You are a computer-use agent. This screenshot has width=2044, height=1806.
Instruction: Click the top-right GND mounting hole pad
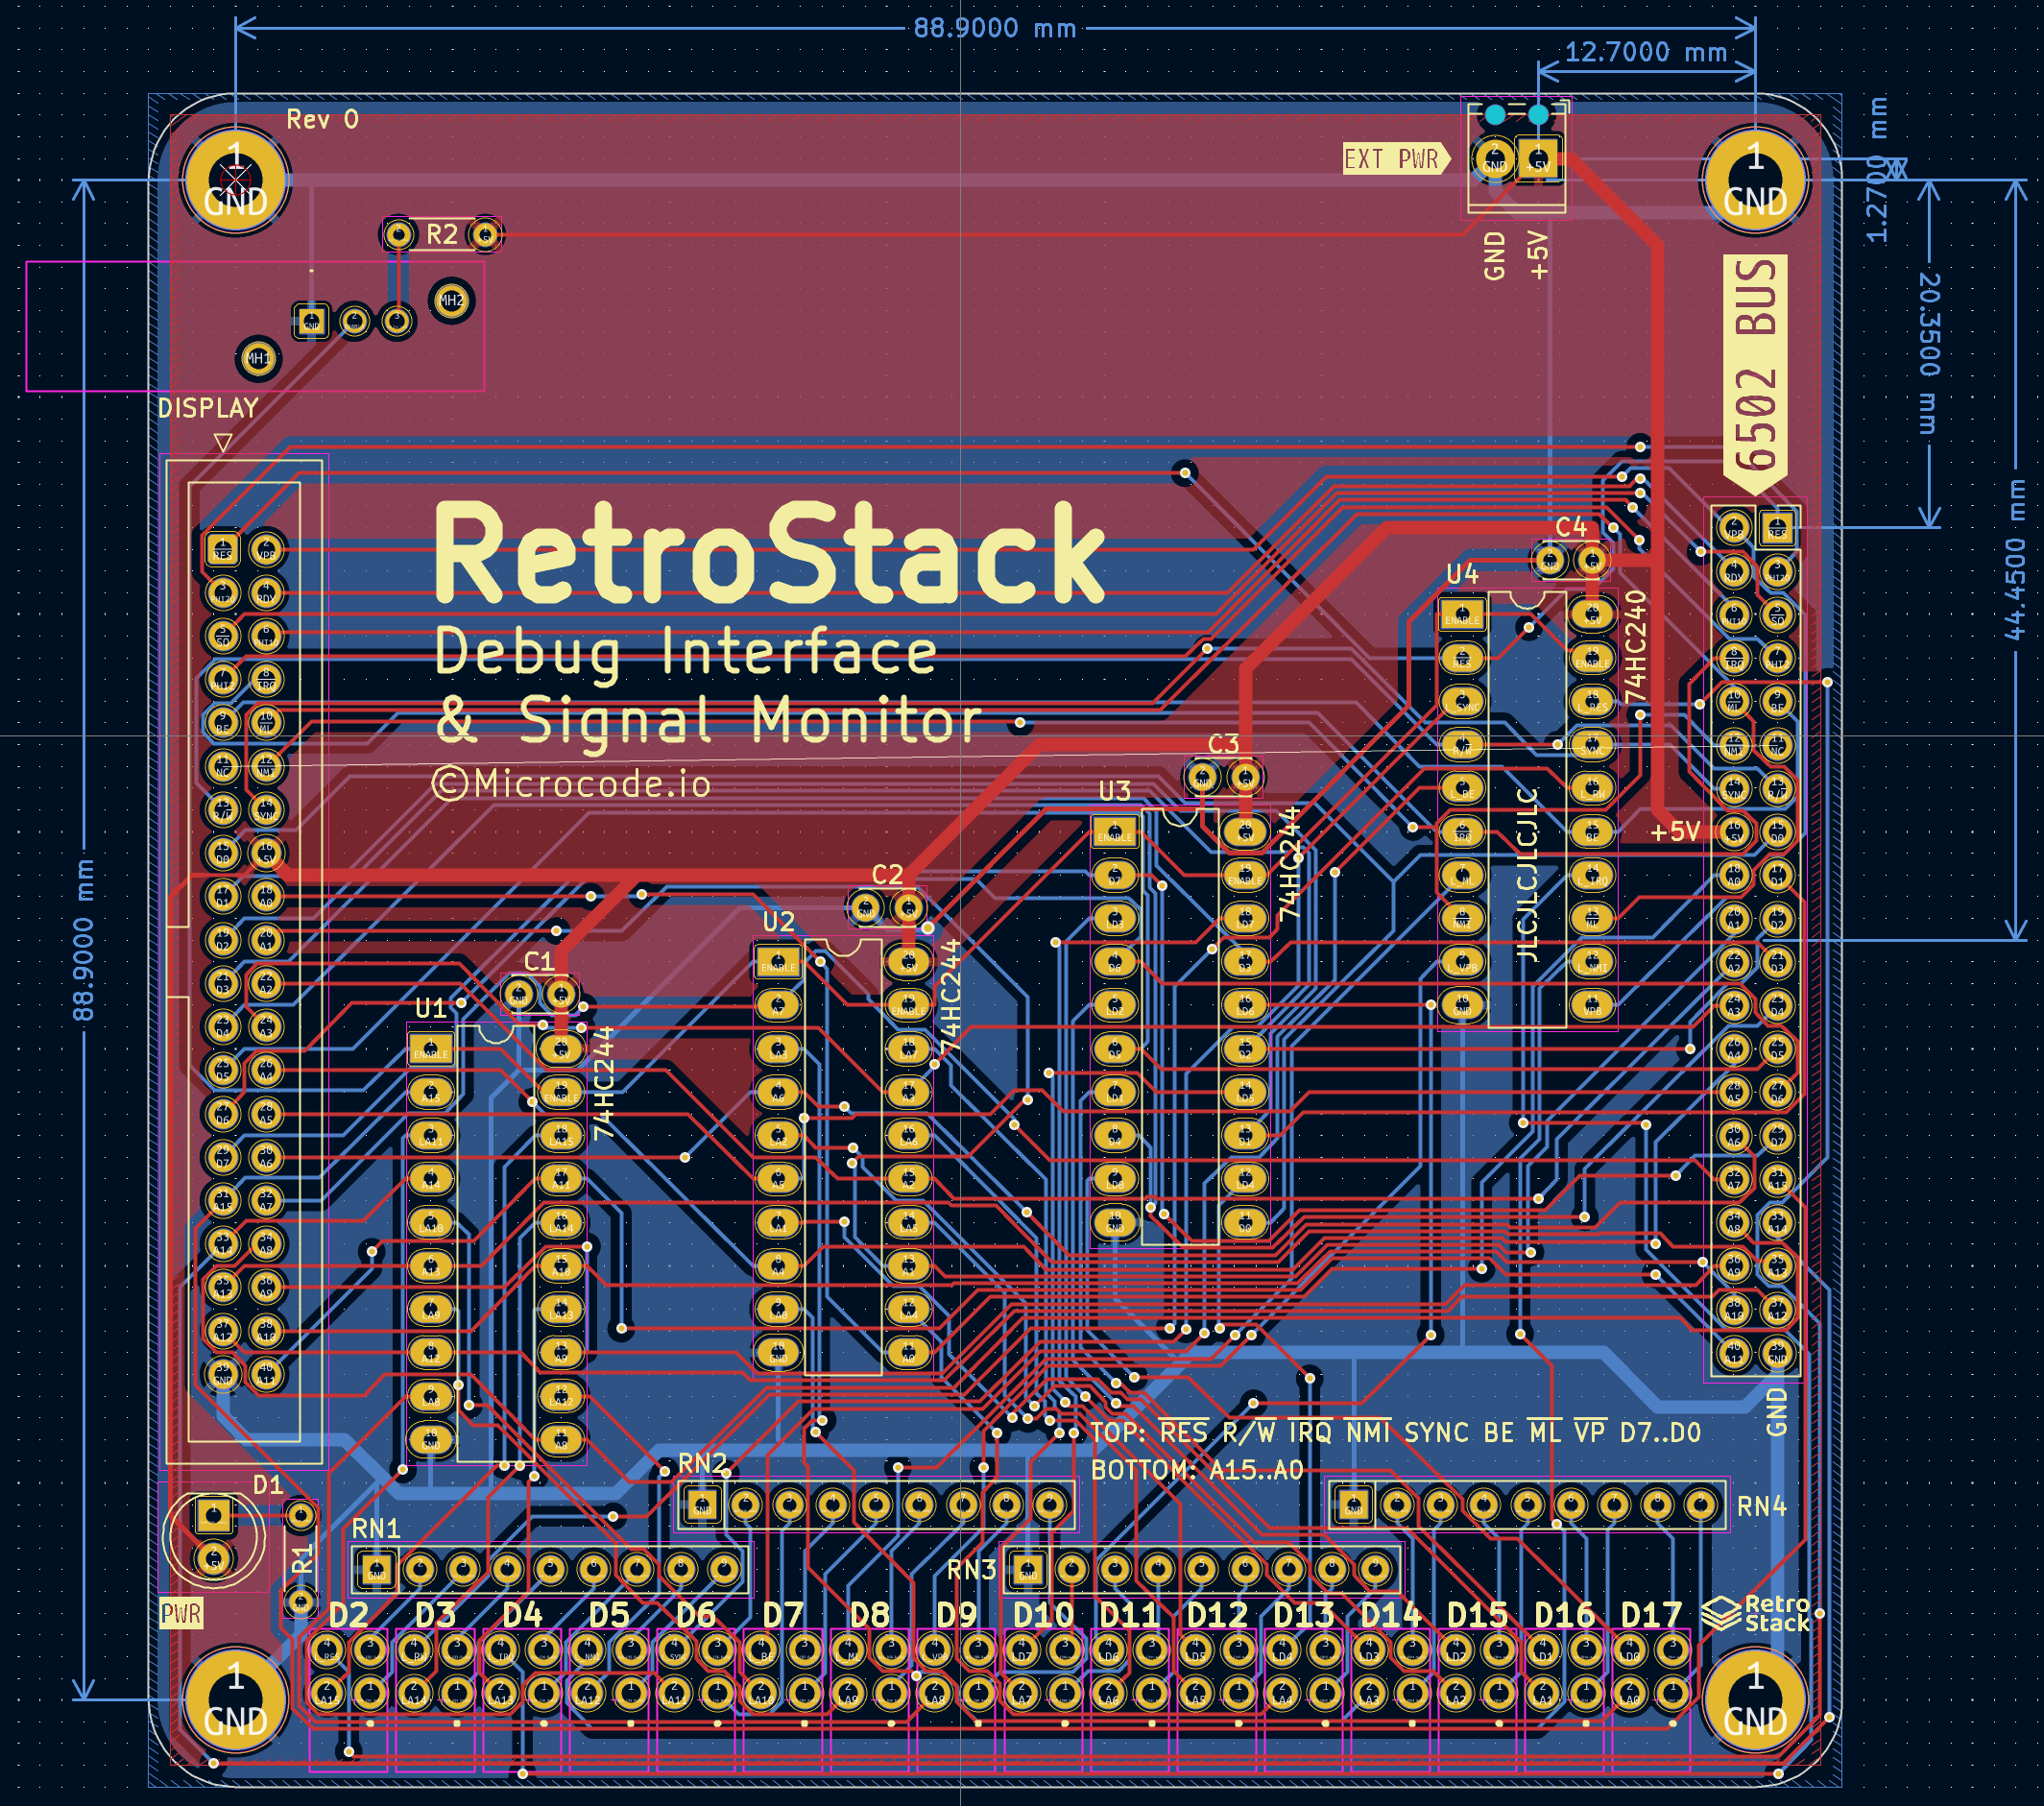point(1755,181)
